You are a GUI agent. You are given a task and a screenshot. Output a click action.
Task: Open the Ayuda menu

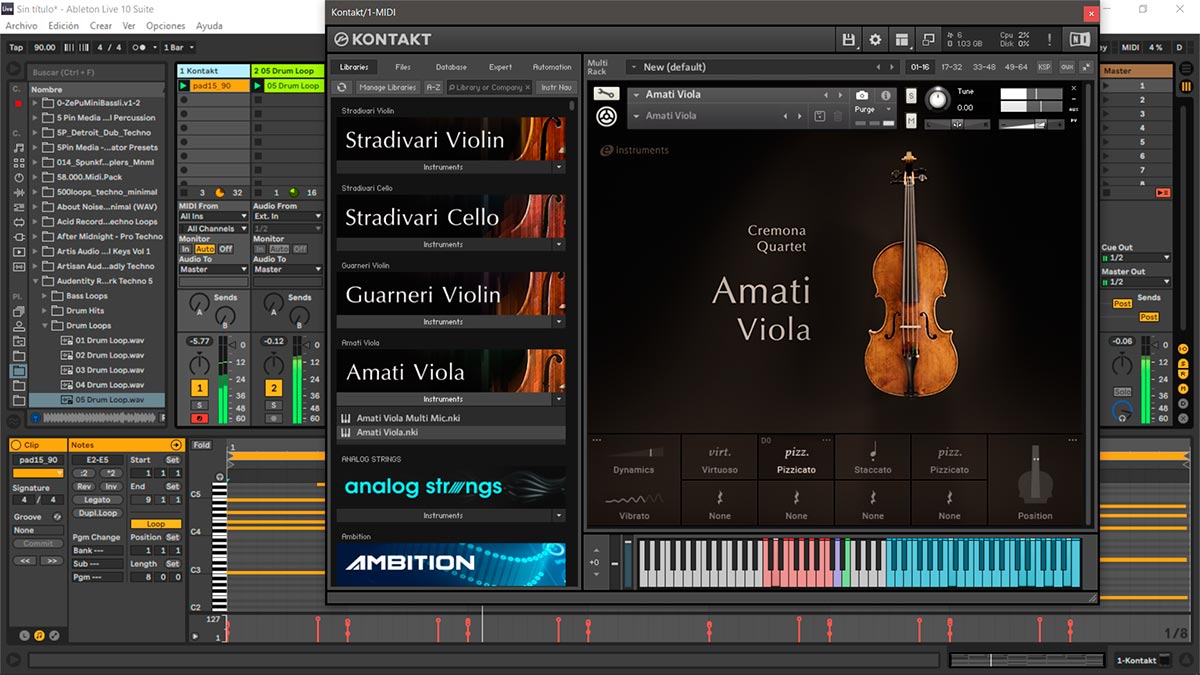click(209, 26)
